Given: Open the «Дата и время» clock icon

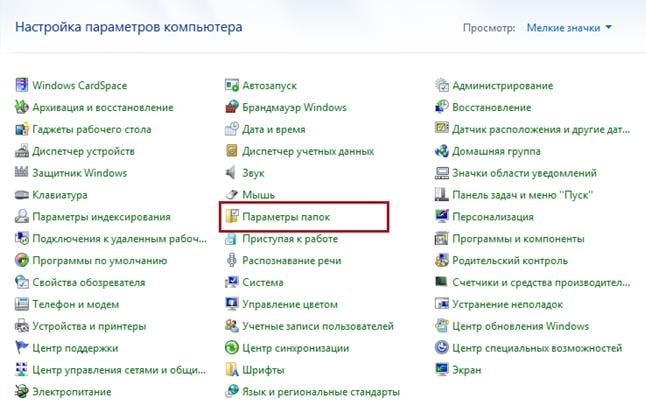Looking at the screenshot, I should (x=232, y=129).
